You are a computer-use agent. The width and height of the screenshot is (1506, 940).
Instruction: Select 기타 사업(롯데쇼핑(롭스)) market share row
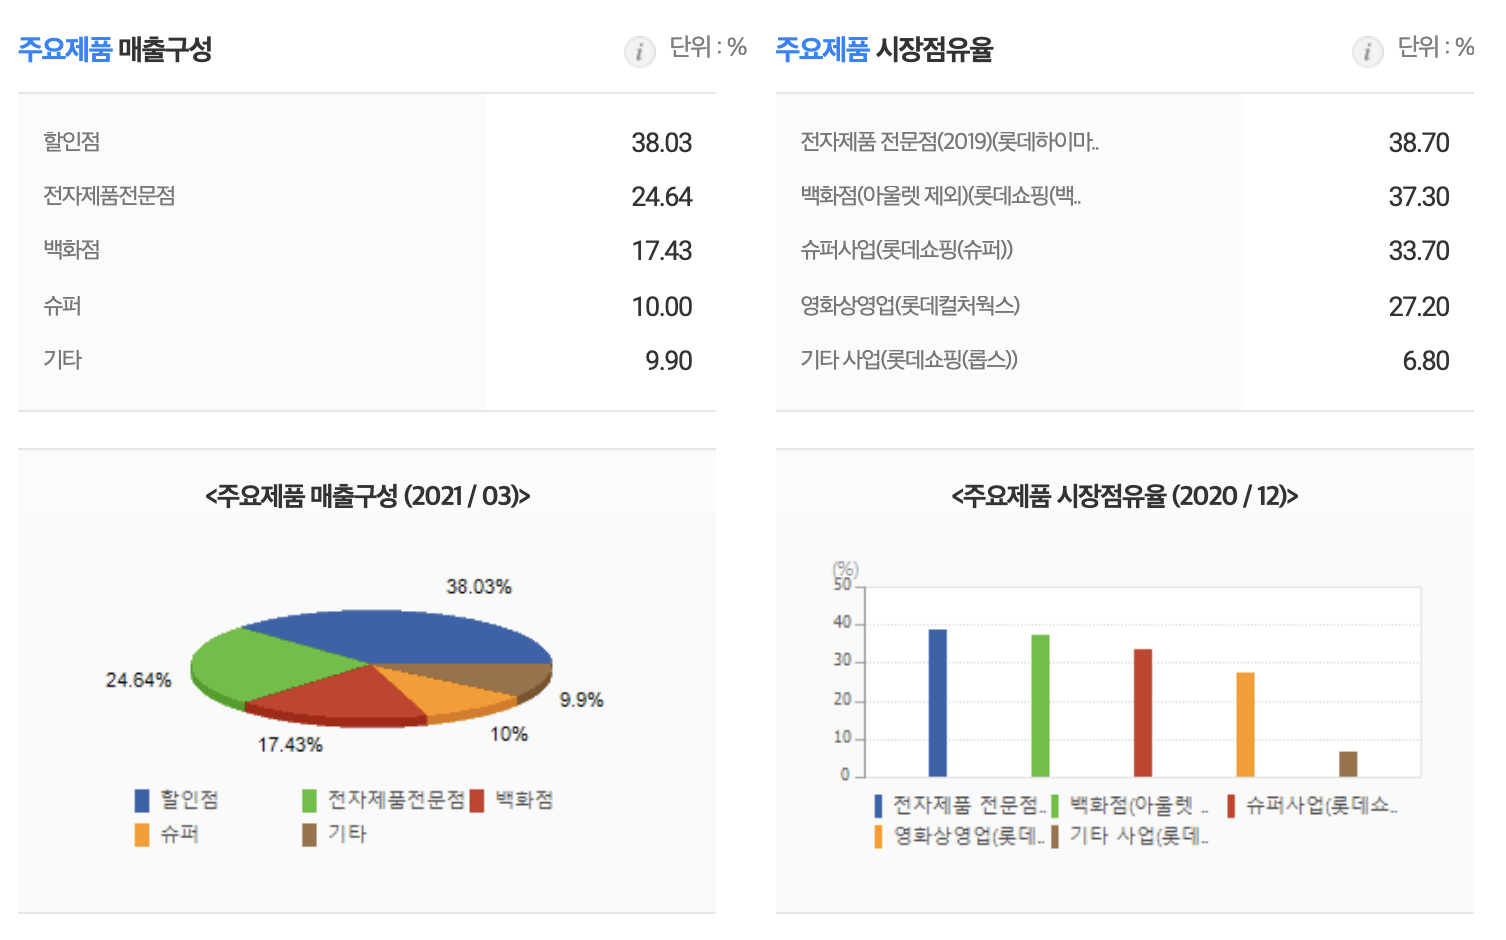pyautogui.click(x=909, y=359)
